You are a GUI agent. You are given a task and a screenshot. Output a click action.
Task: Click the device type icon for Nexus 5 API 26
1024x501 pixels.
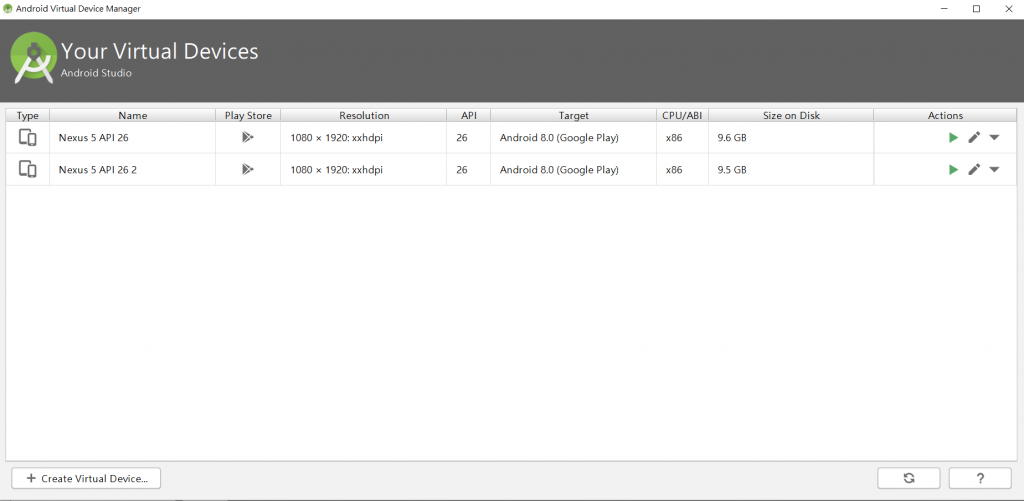27,137
